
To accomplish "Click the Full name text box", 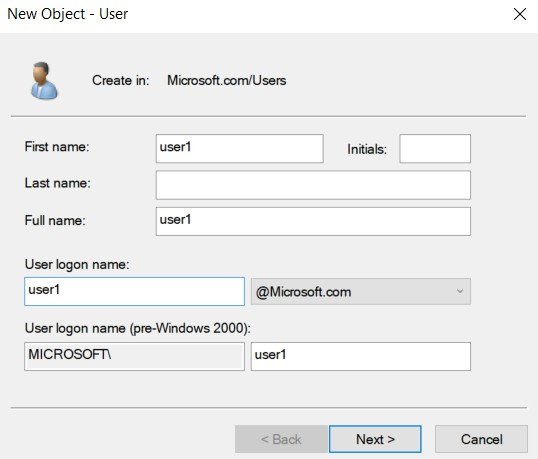I will pyautogui.click(x=313, y=221).
